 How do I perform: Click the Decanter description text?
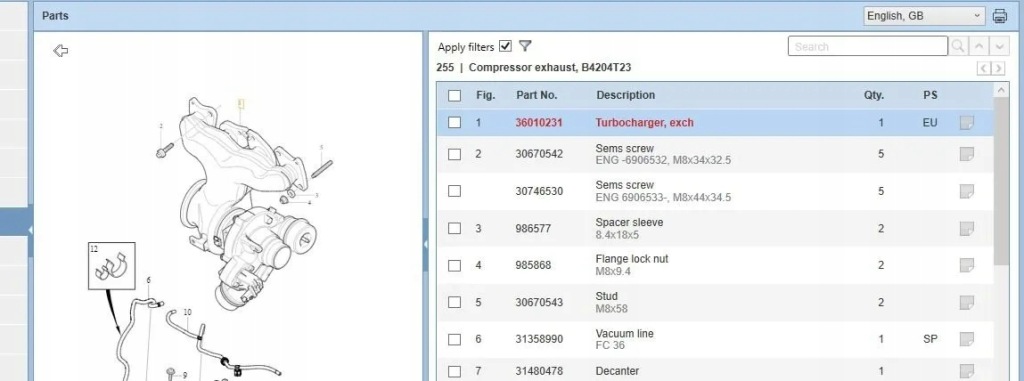[617, 371]
